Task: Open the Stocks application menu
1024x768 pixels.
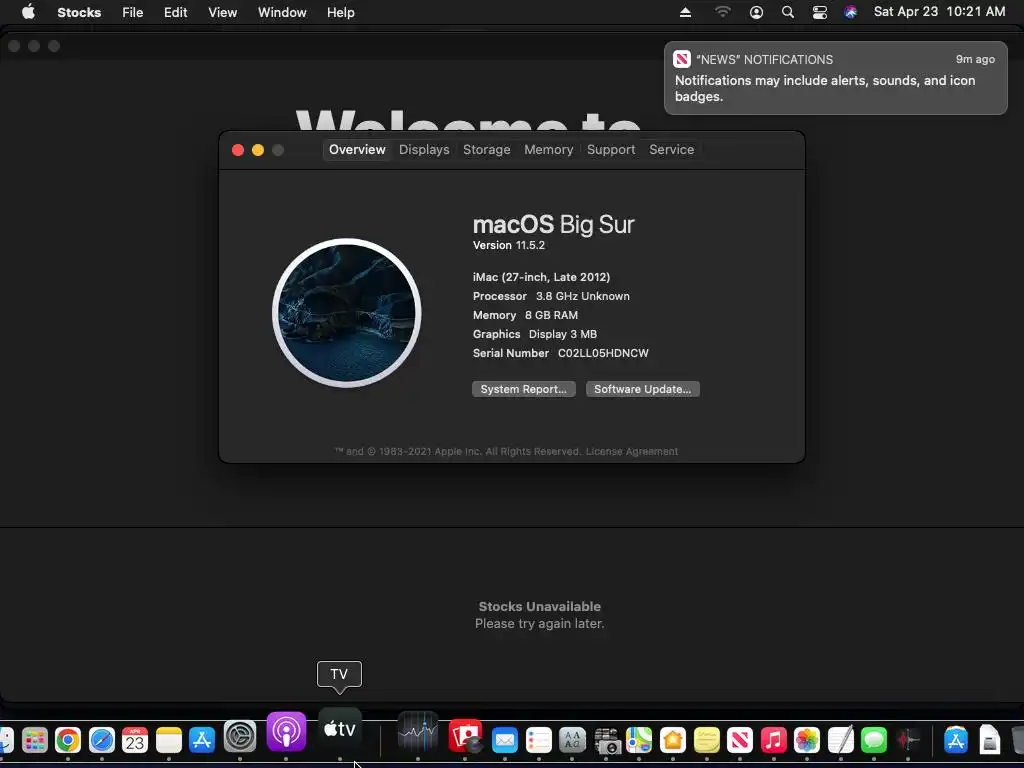Action: (x=79, y=12)
